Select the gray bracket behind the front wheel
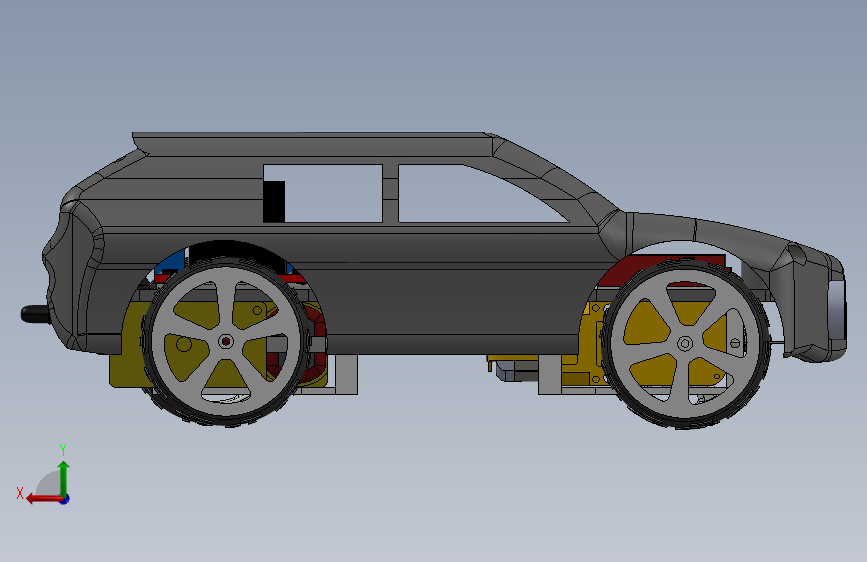The width and height of the screenshot is (867, 562). point(550,374)
